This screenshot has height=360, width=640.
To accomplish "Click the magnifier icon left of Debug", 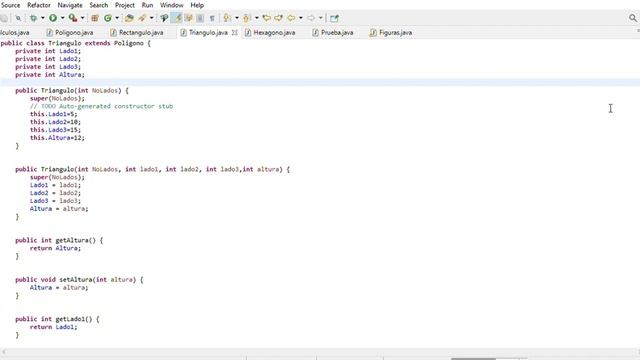I will pyautogui.click(x=18, y=18).
